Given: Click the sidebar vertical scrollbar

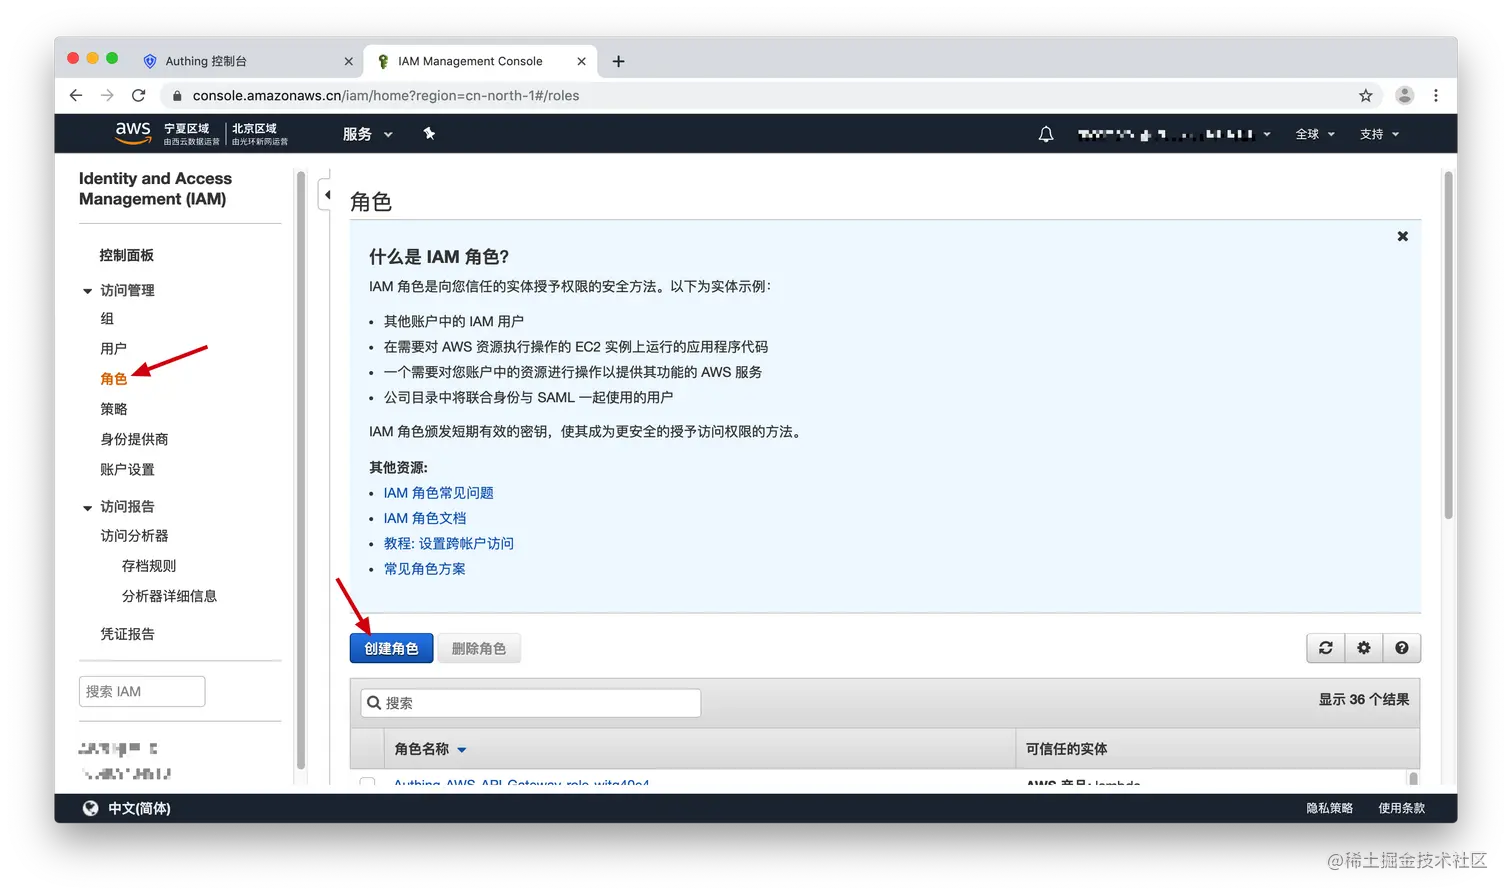Looking at the screenshot, I should 300,470.
